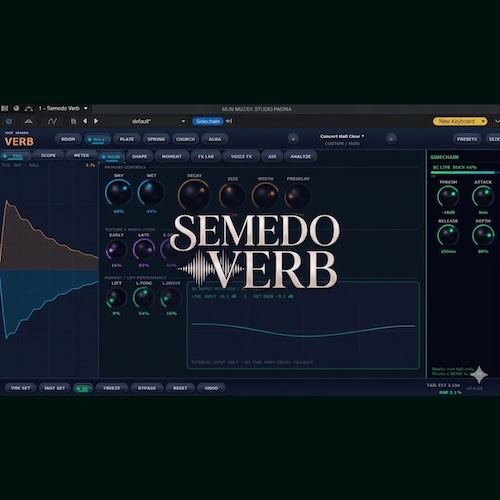
Task: Click the sidechain input arrow icon
Action: (x=229, y=121)
